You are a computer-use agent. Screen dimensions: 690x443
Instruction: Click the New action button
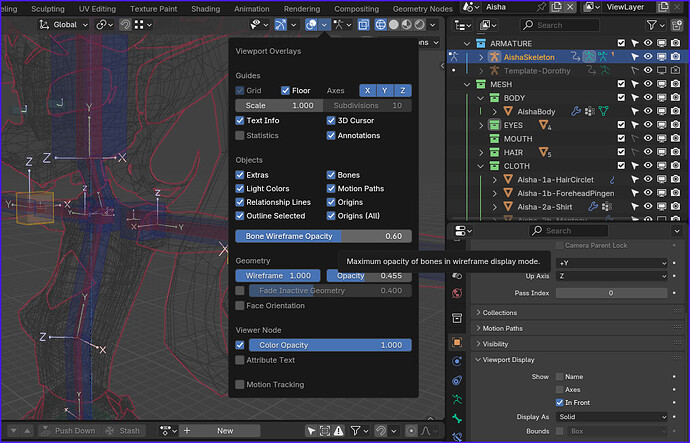(225, 431)
